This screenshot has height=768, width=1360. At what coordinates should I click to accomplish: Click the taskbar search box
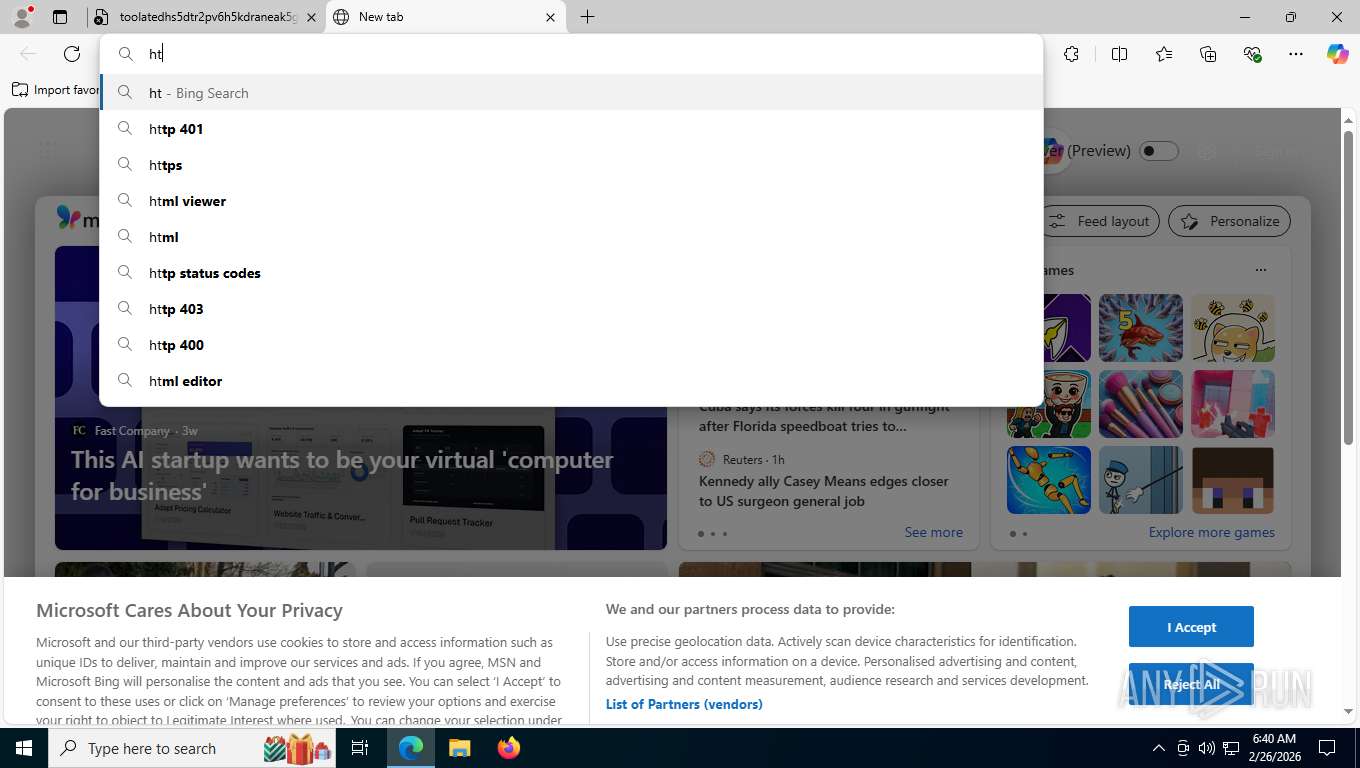[x=194, y=748]
